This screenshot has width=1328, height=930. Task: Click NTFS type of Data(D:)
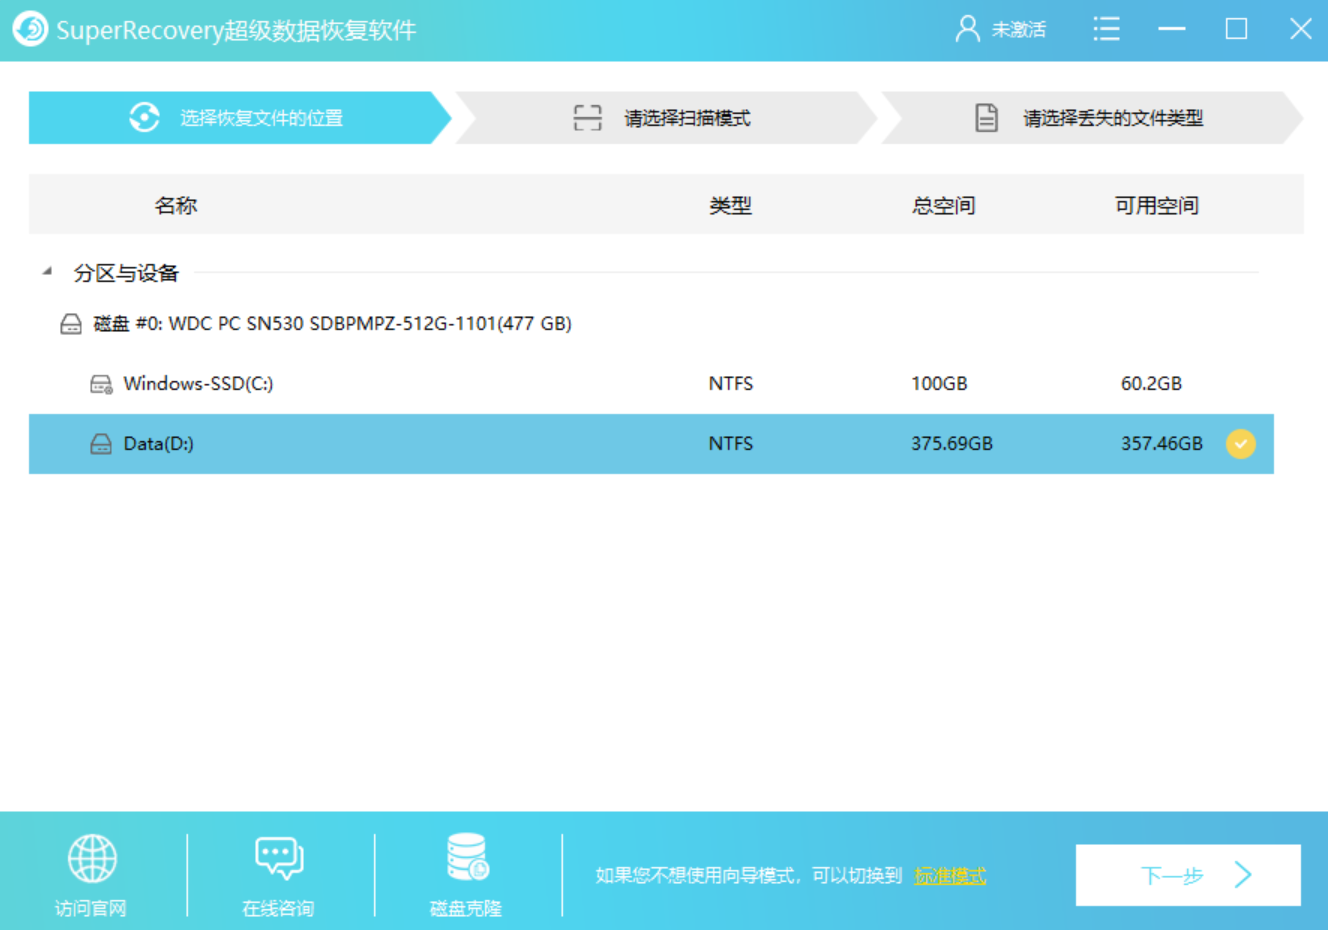(731, 444)
